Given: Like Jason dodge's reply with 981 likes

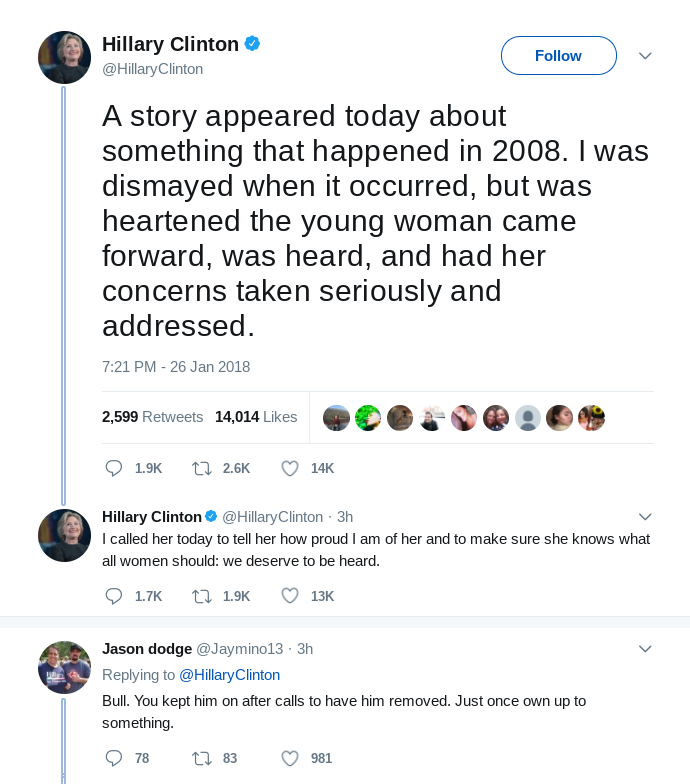Looking at the screenshot, I should tap(290, 758).
